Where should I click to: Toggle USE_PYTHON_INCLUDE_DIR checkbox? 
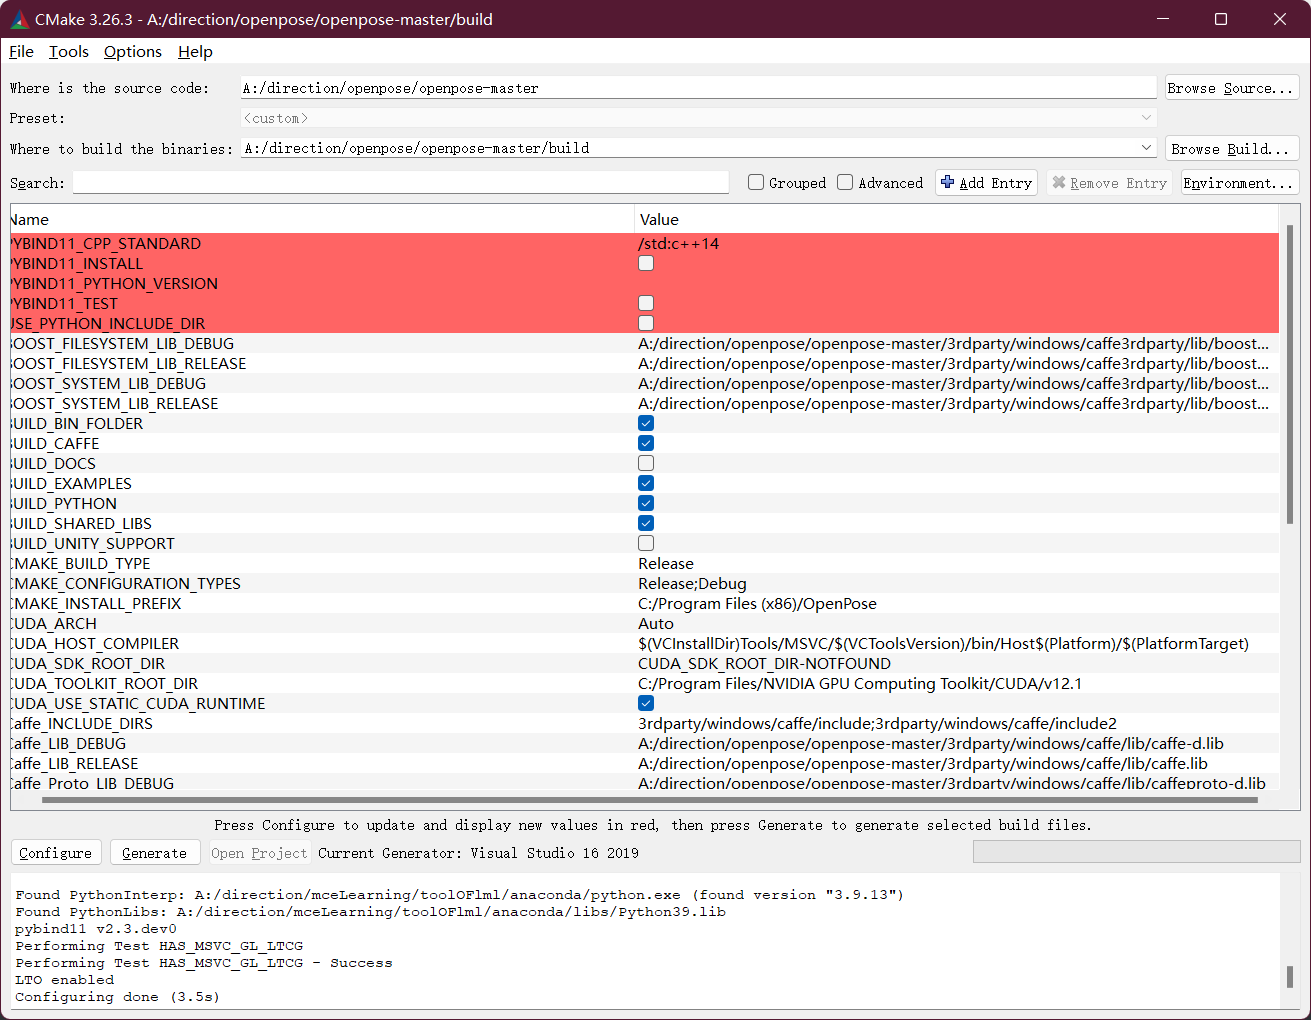point(646,323)
